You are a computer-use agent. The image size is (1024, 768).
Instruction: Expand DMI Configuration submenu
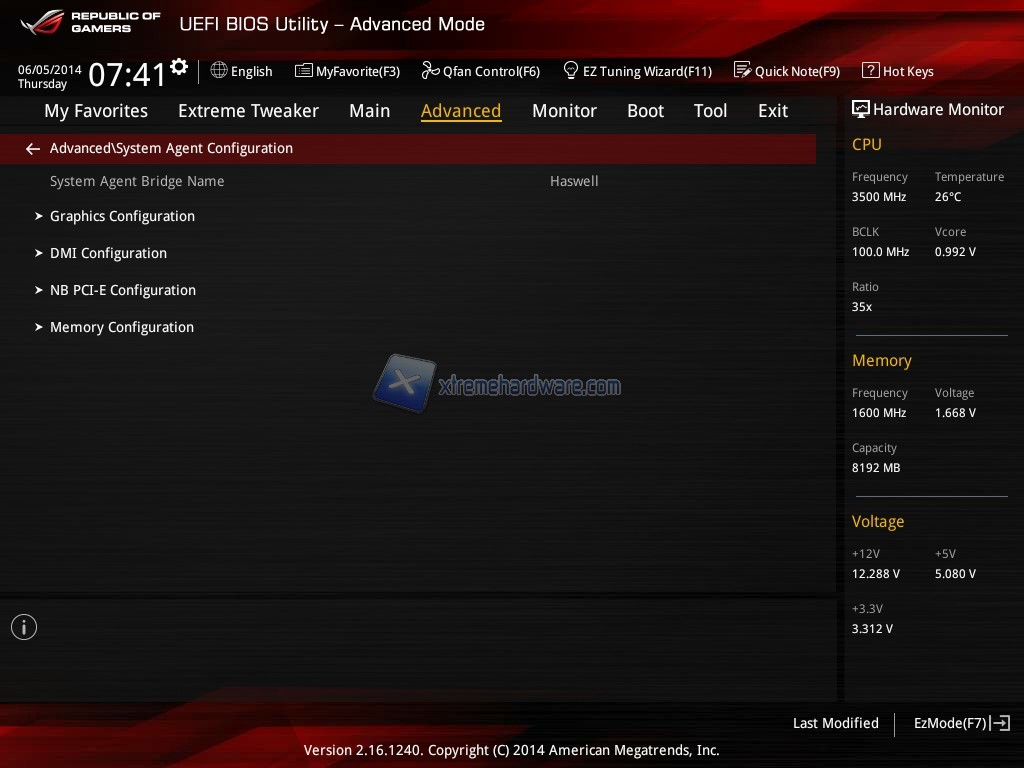[x=108, y=253]
